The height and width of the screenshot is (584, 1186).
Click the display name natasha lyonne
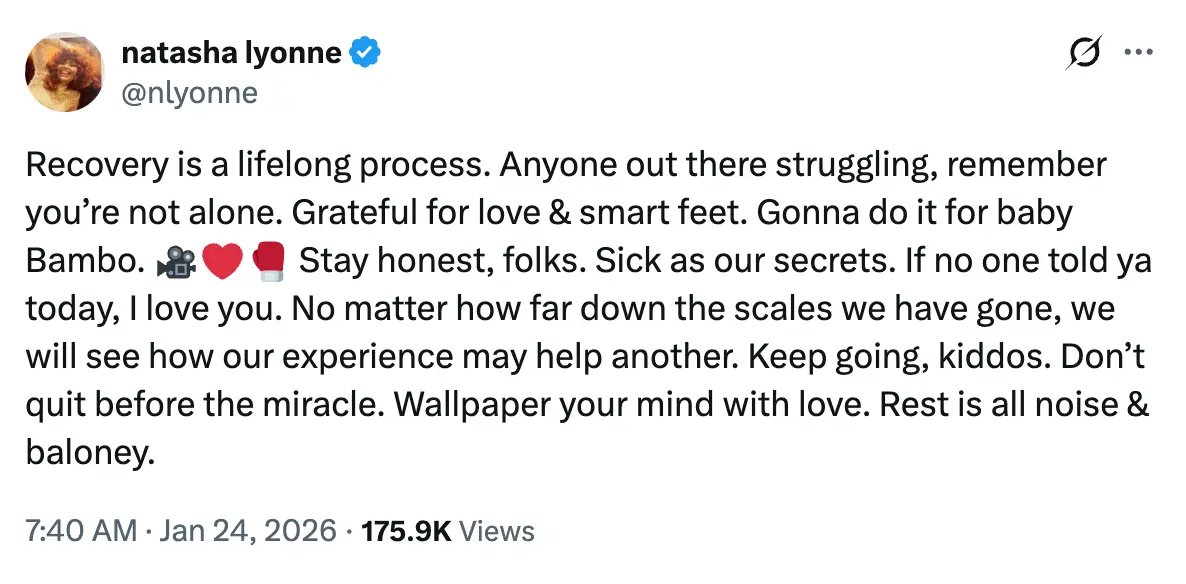pyautogui.click(x=230, y=53)
